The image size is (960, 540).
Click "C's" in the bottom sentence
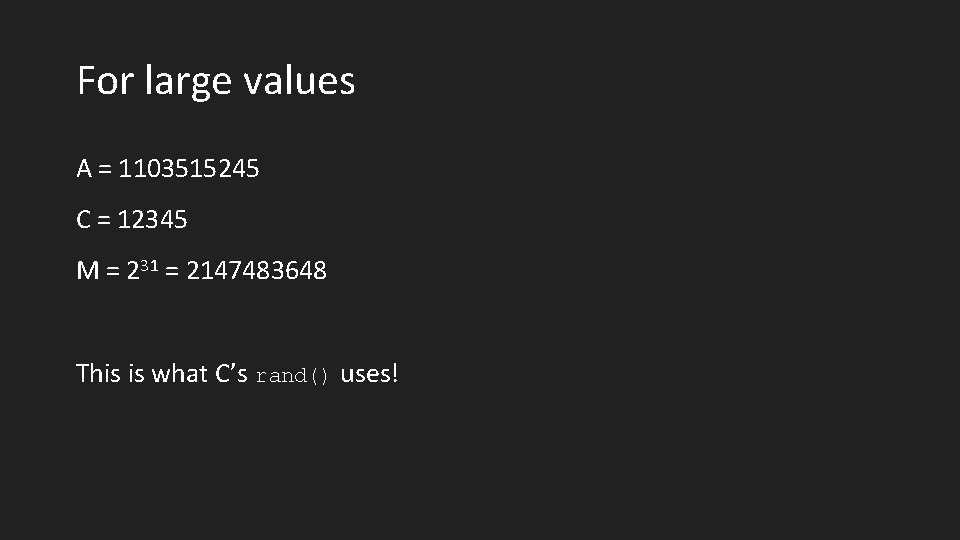(232, 374)
